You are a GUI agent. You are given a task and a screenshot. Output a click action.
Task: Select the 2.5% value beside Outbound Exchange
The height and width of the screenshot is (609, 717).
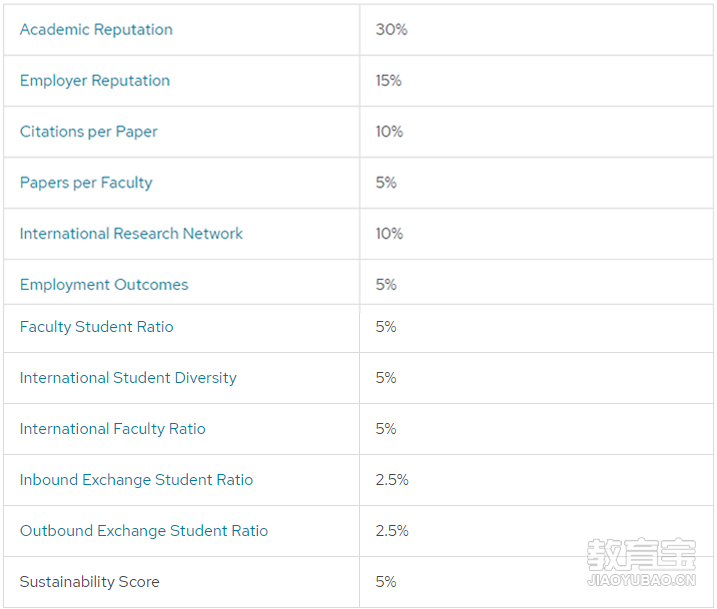pos(392,531)
